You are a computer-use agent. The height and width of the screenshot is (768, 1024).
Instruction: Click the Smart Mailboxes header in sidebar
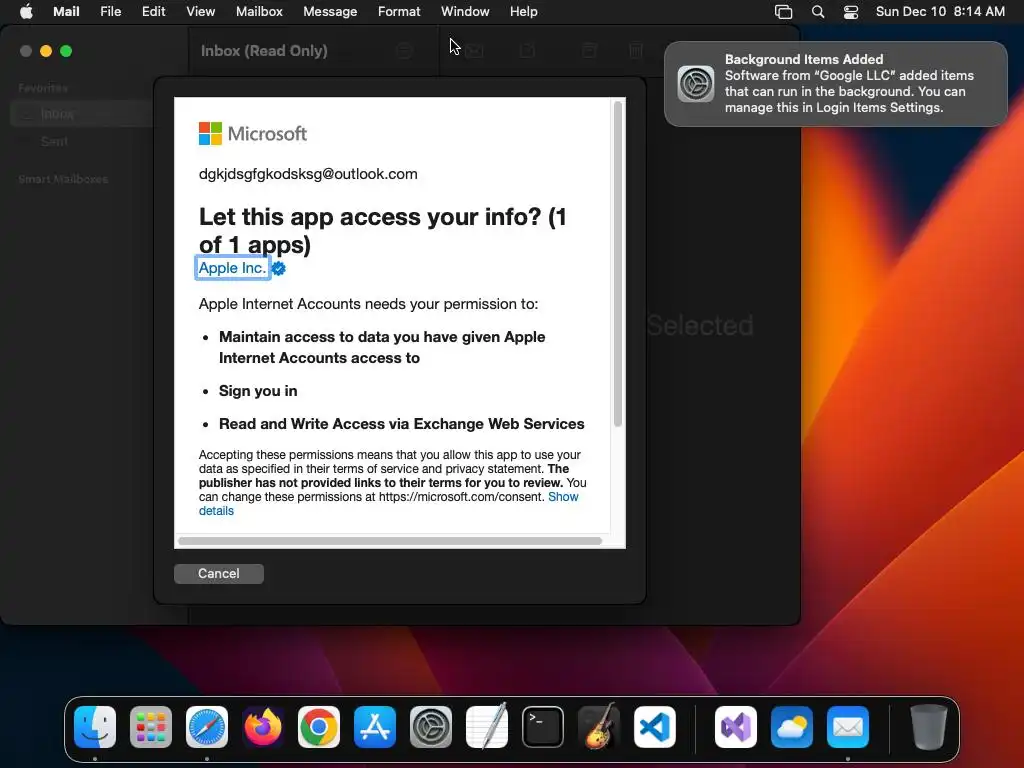pyautogui.click(x=63, y=179)
